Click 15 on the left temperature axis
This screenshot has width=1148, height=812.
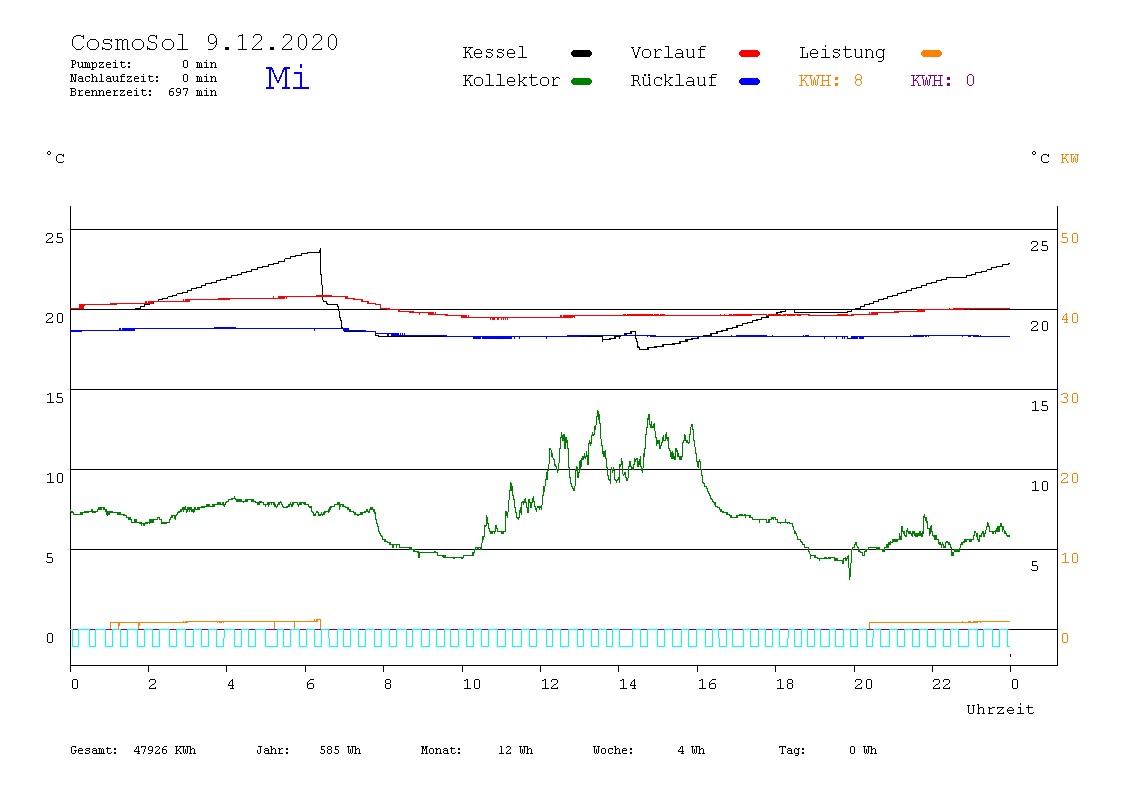pos(55,398)
